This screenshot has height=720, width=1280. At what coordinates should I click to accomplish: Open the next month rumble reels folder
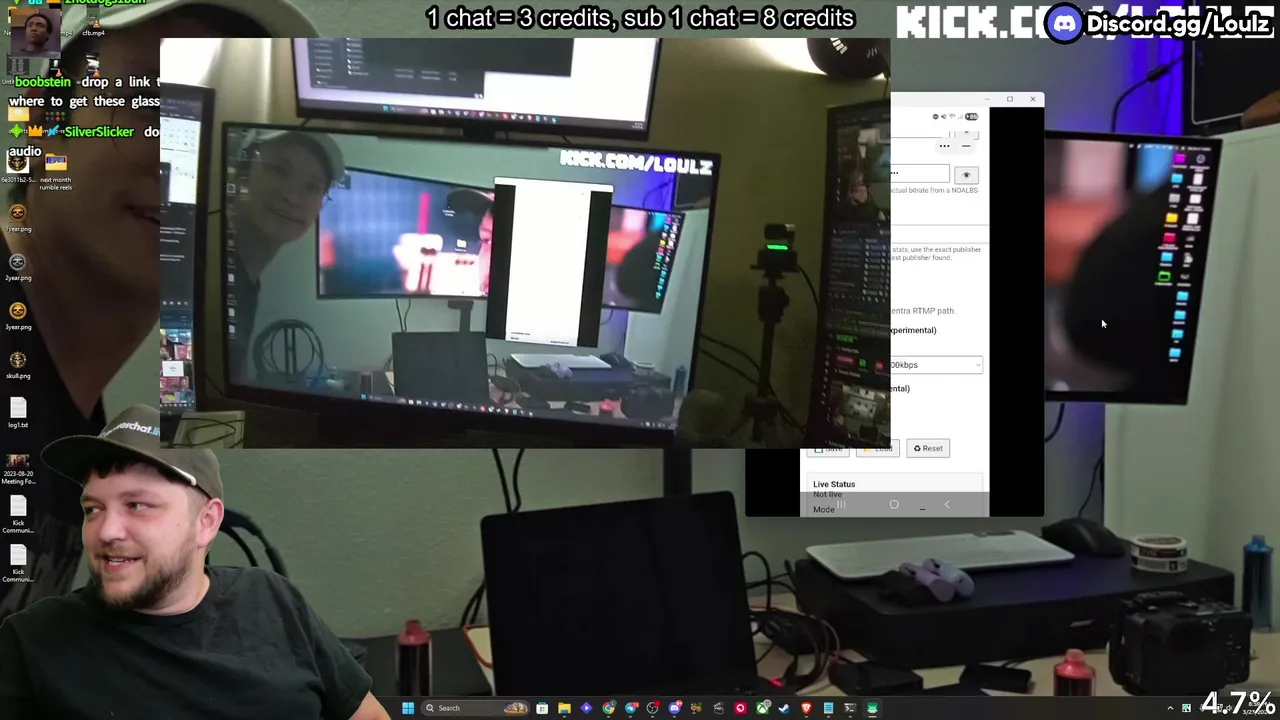(55, 170)
